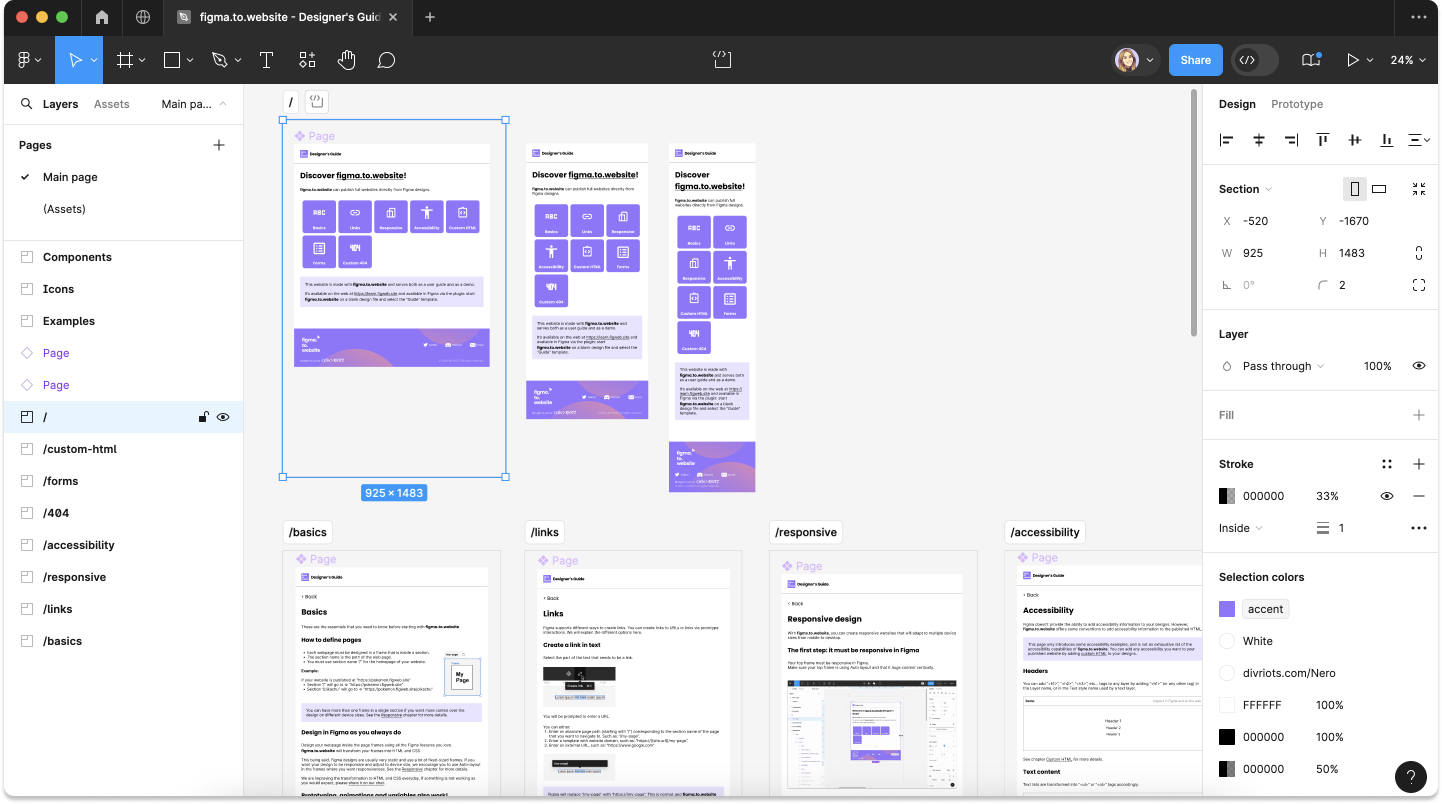This screenshot has height=804, width=1442.
Task: Click the purple accent color swatch
Action: point(1227,609)
